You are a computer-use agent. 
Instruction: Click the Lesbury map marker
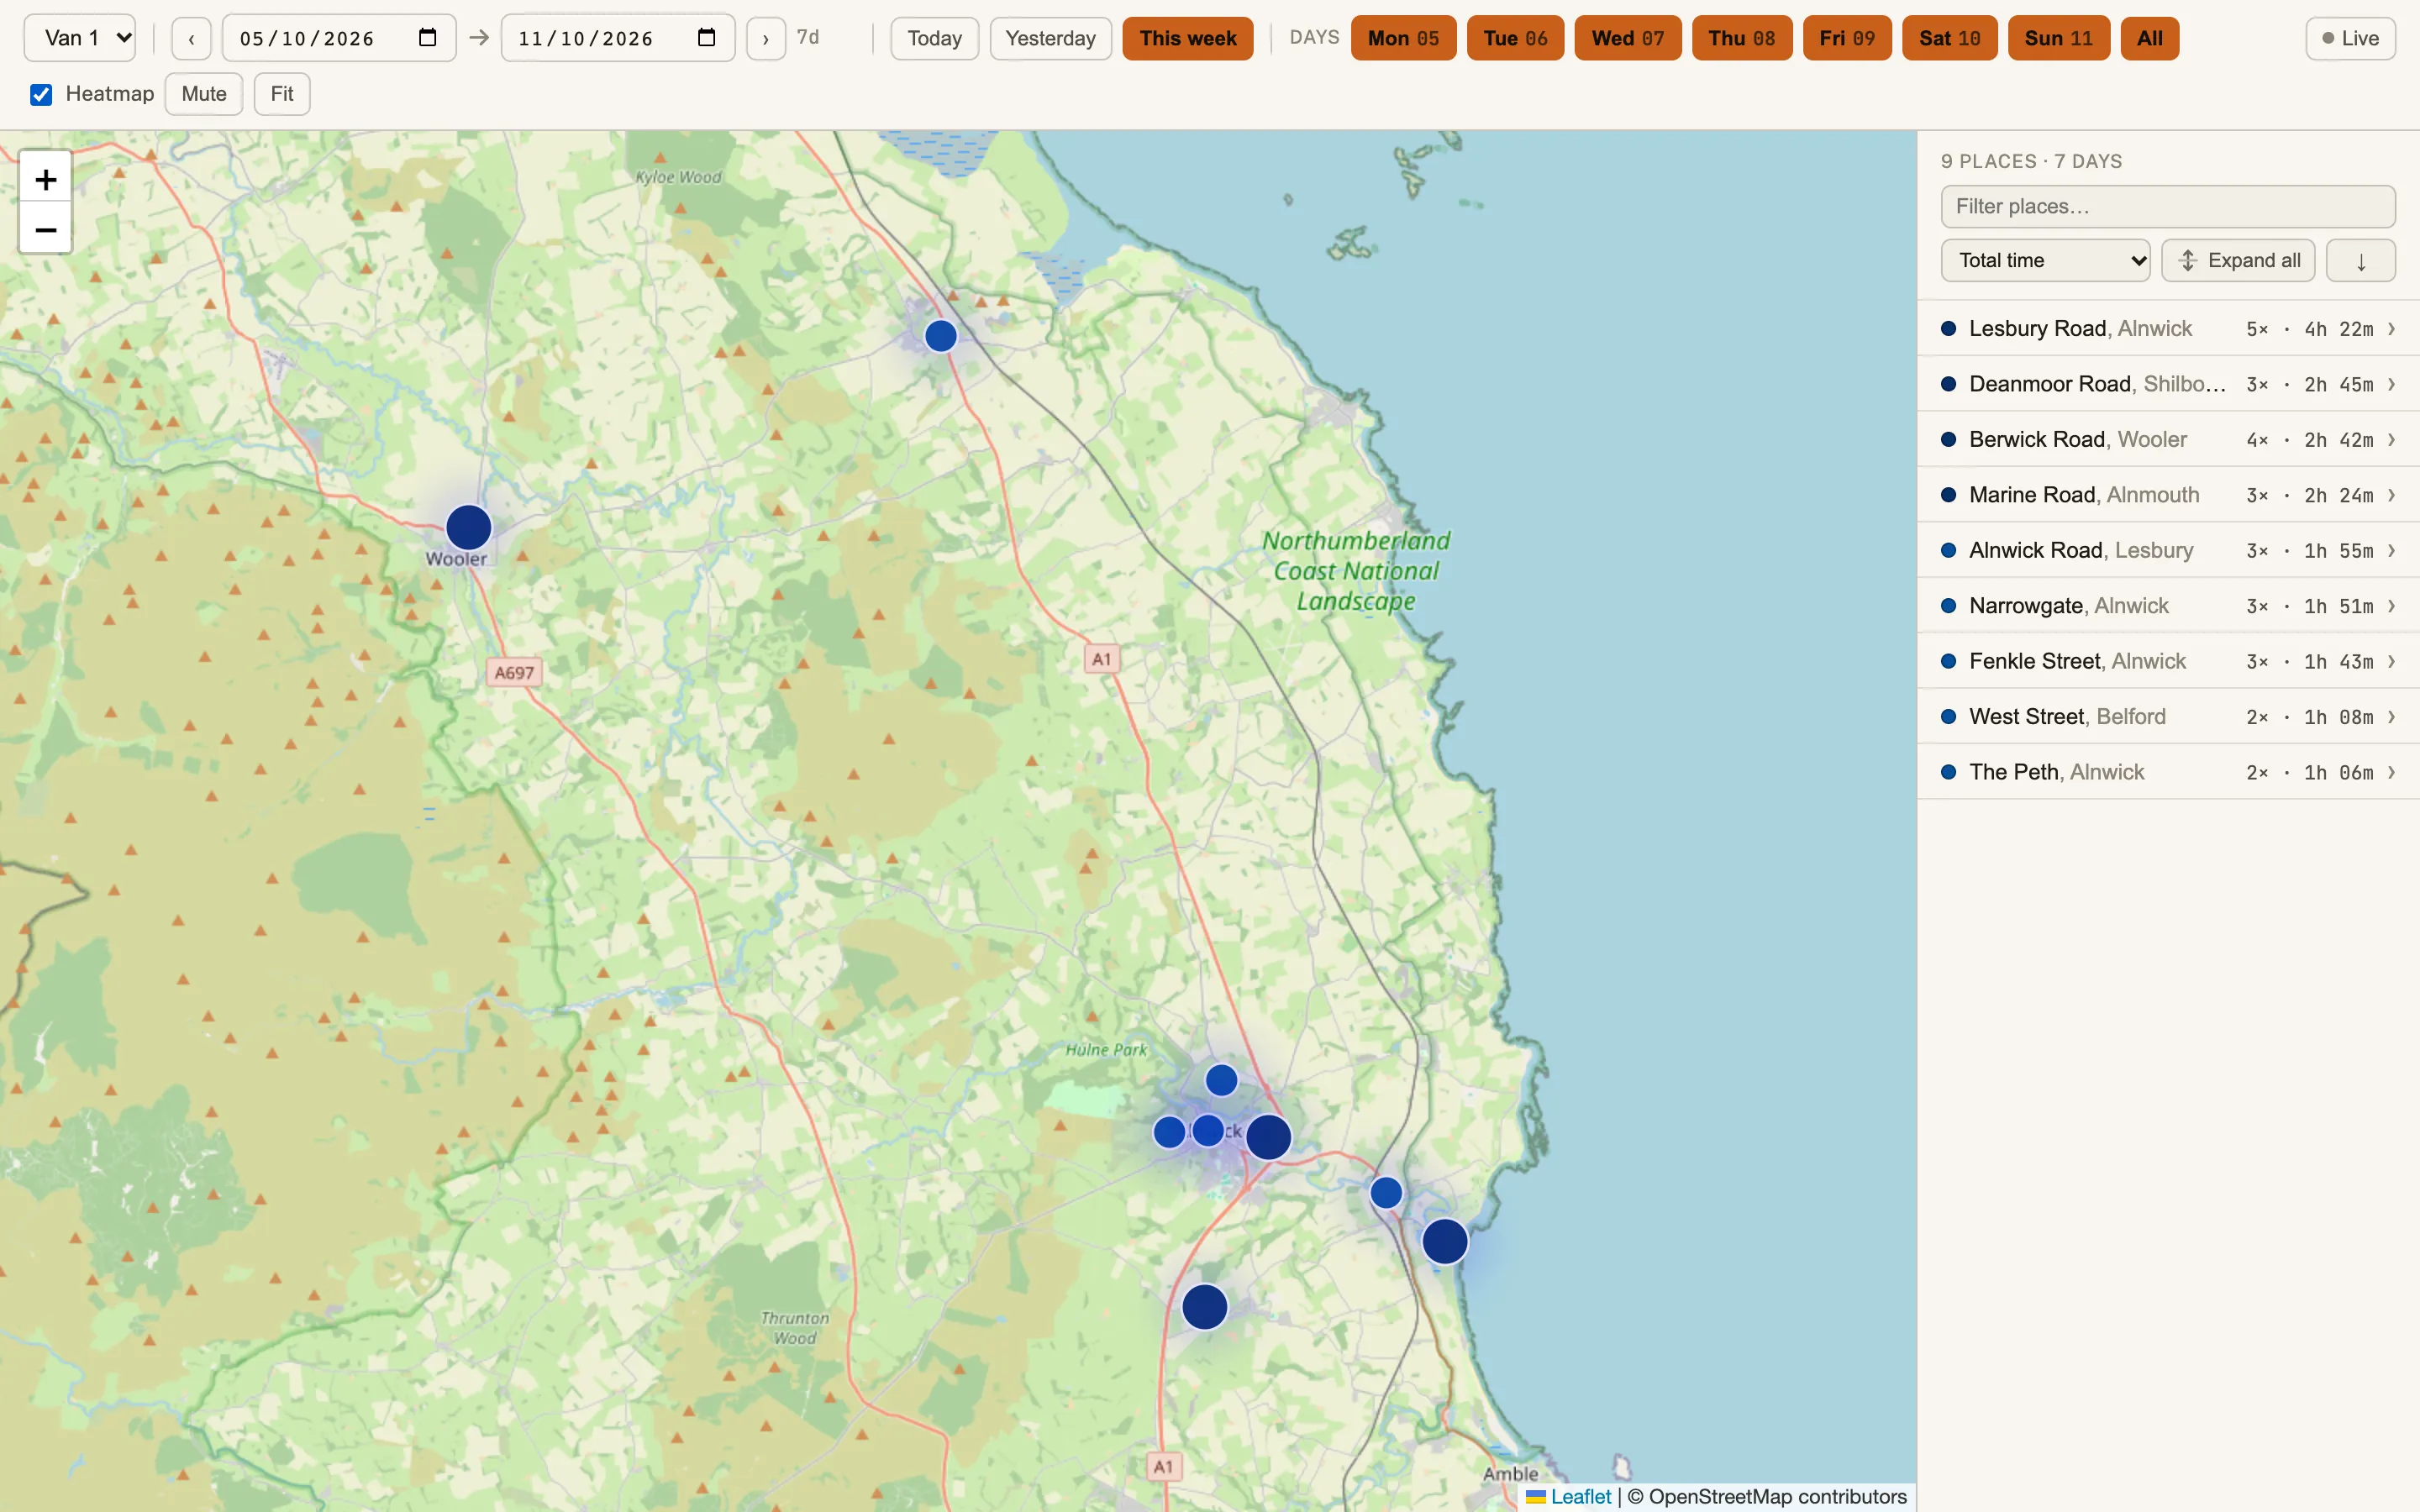coord(1386,1193)
